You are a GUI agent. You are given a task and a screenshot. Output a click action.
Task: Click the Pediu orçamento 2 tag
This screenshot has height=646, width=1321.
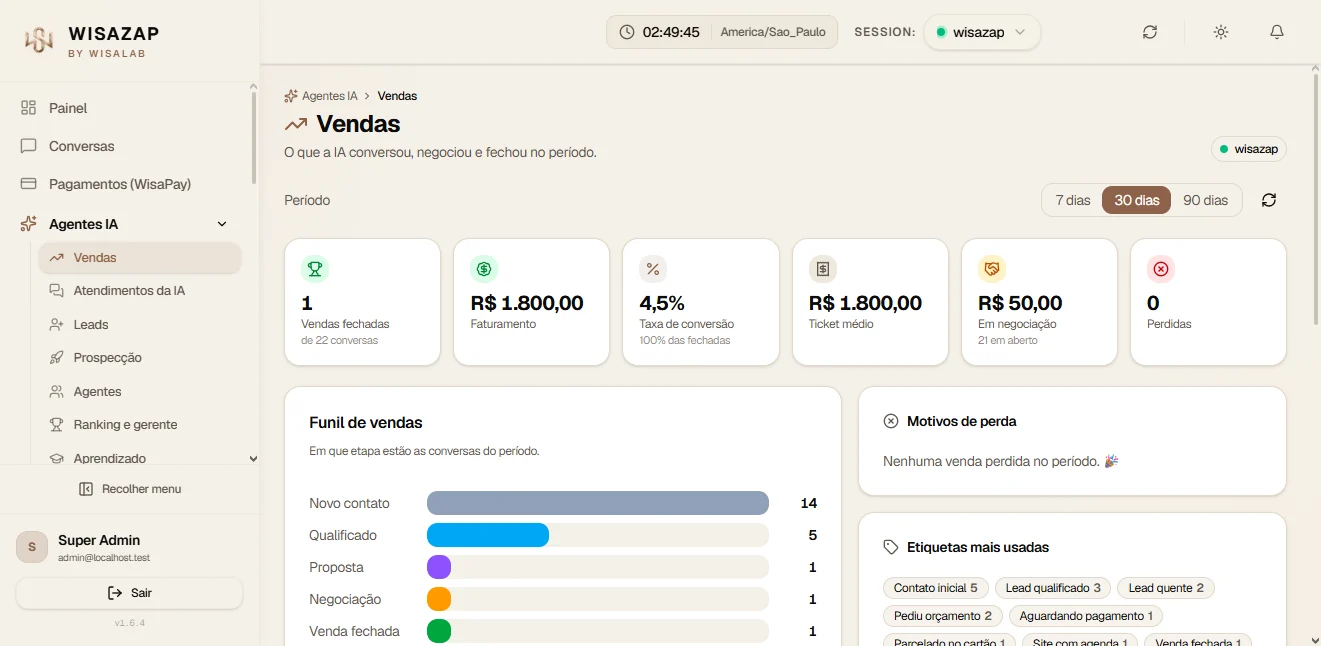(x=942, y=616)
